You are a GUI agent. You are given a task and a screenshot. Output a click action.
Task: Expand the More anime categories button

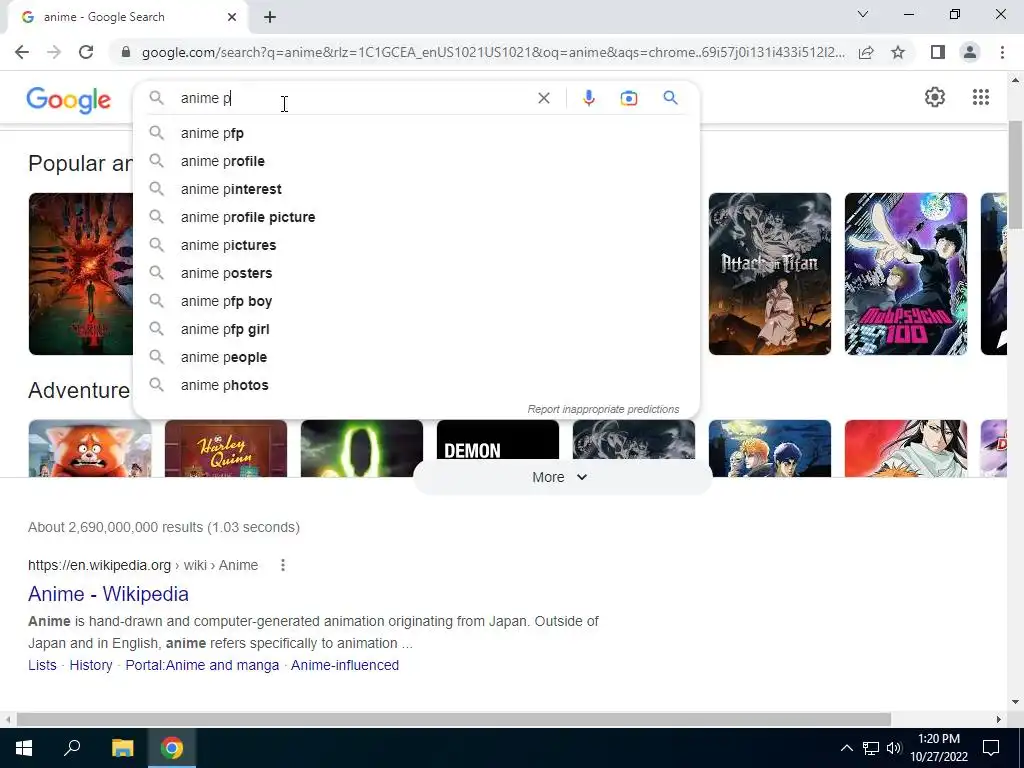[x=560, y=477]
